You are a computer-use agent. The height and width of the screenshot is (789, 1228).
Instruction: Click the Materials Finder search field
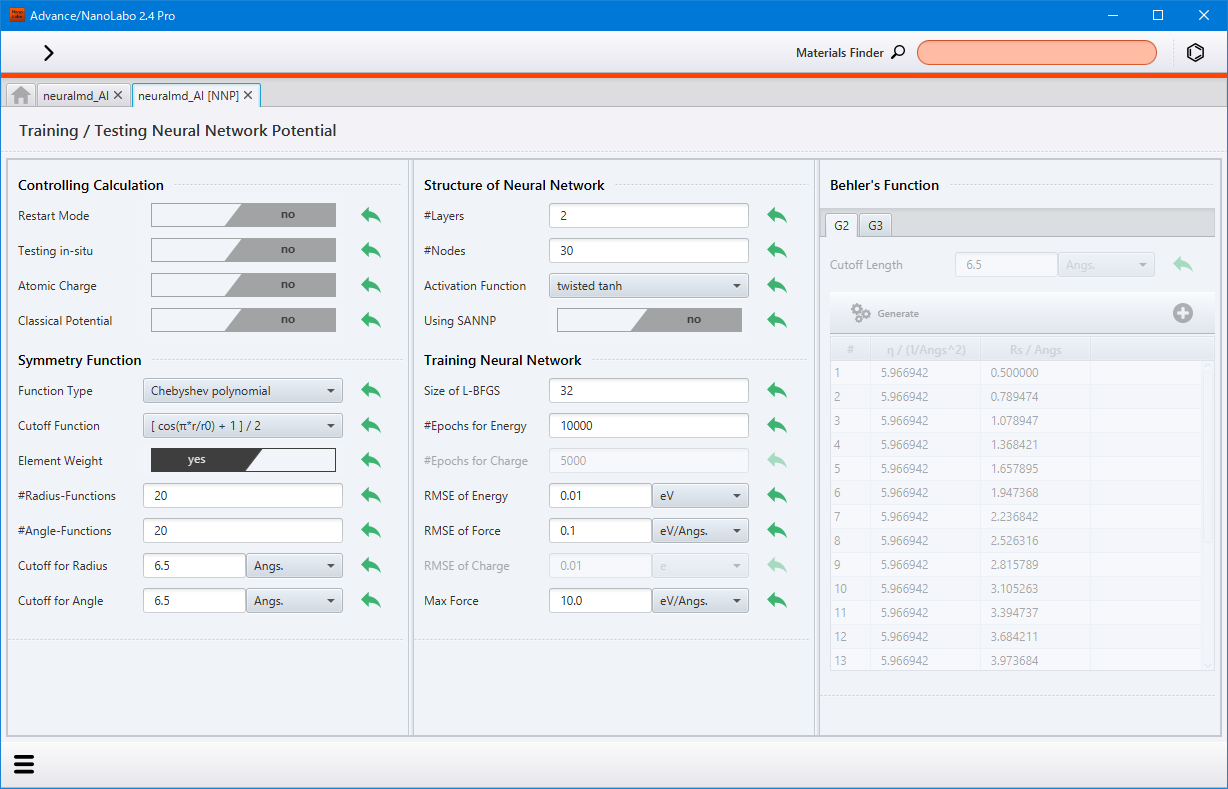tap(1037, 53)
